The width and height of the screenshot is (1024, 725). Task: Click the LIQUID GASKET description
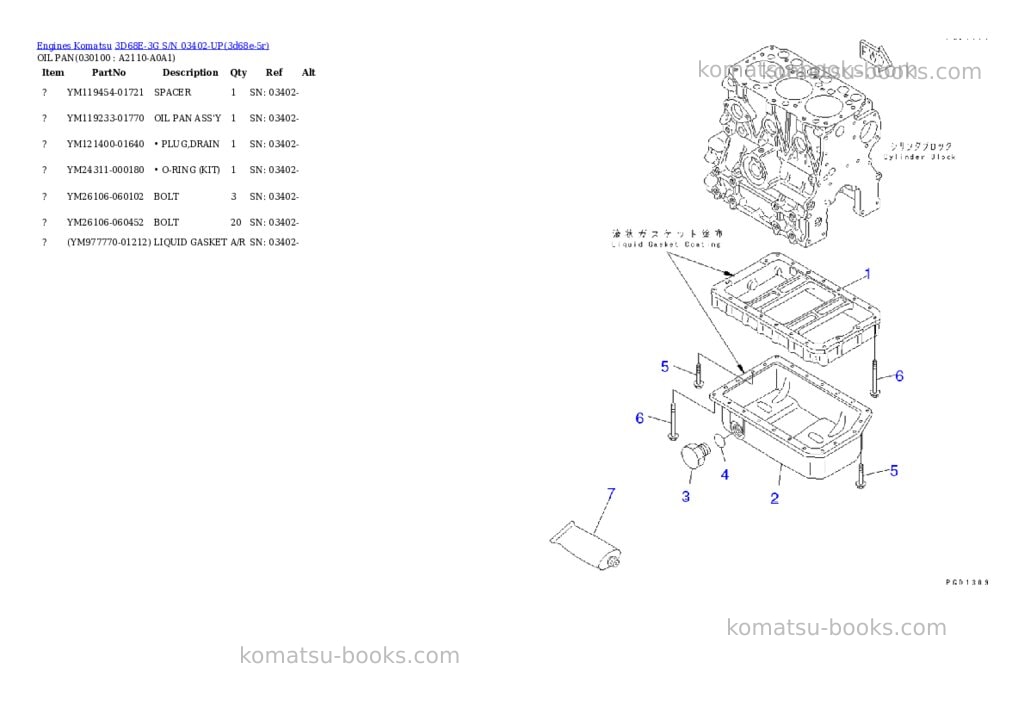190,242
